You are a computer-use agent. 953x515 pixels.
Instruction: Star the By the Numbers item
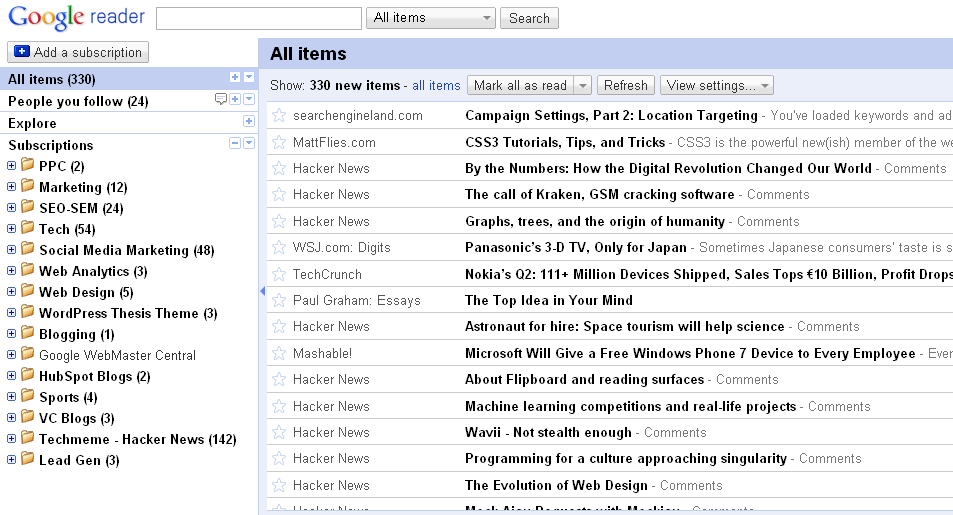coord(279,168)
